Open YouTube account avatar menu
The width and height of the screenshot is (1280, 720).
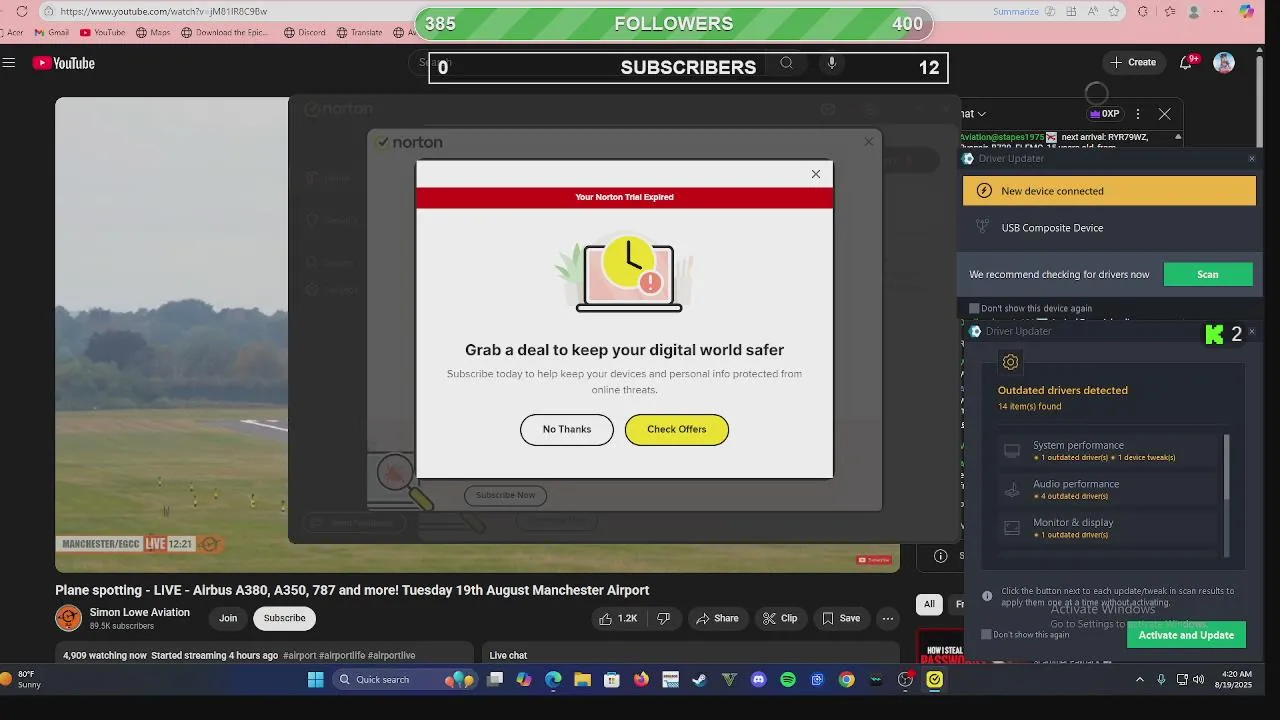pyautogui.click(x=1224, y=62)
